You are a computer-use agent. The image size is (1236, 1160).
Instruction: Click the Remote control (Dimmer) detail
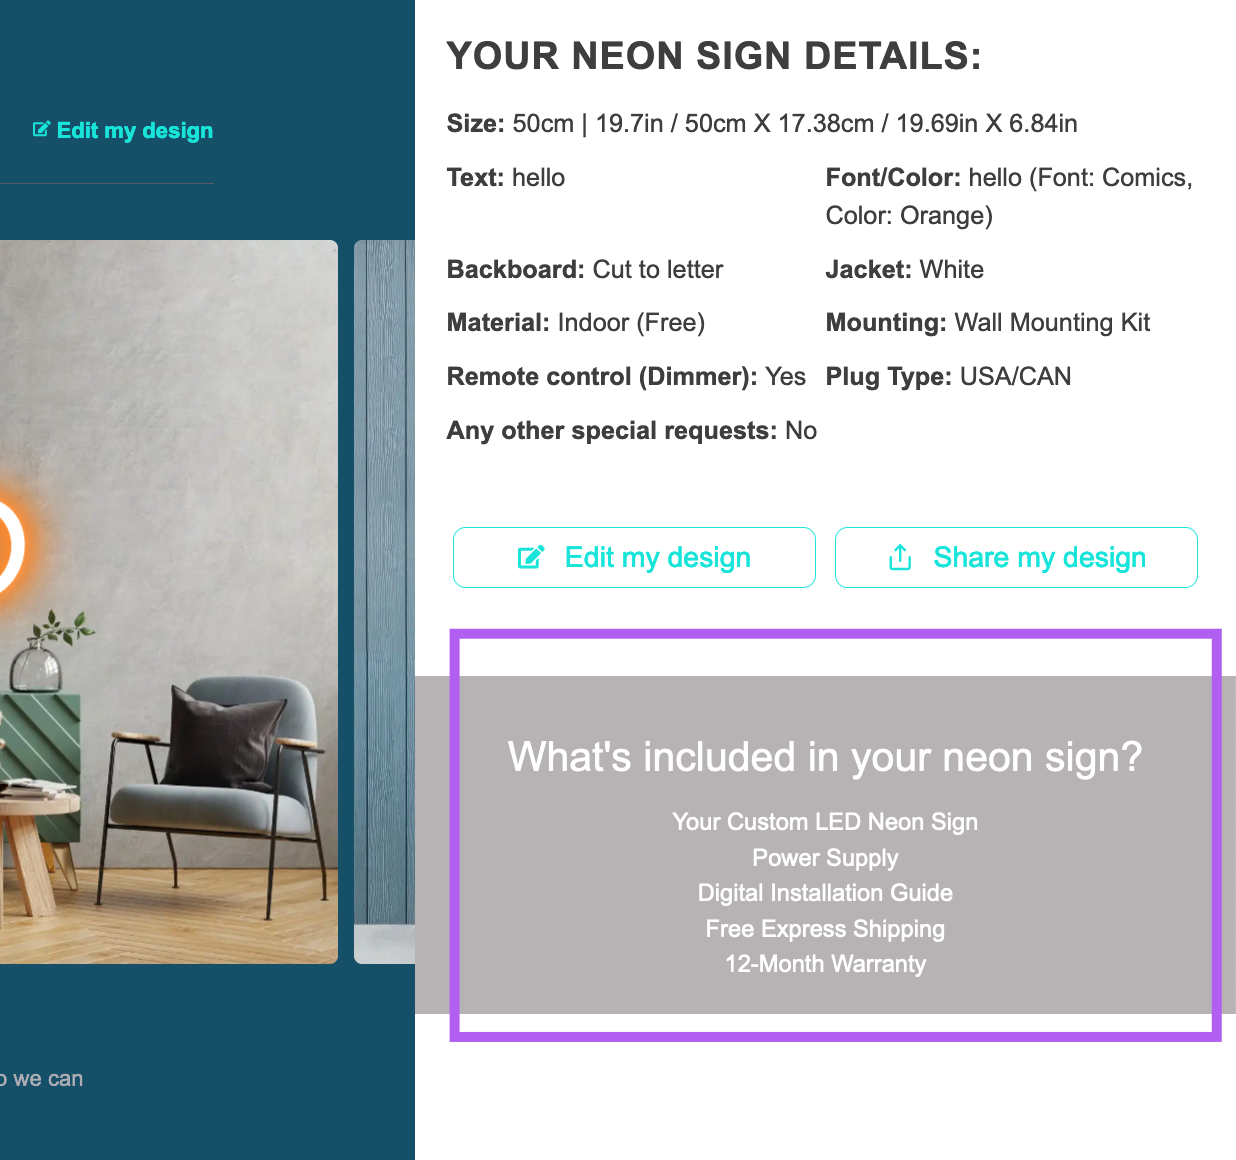click(x=625, y=377)
